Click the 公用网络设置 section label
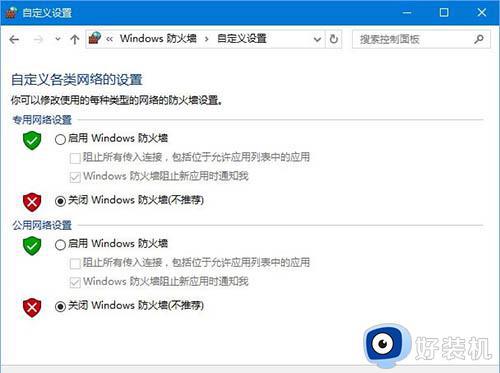The width and height of the screenshot is (500, 373). [x=42, y=225]
